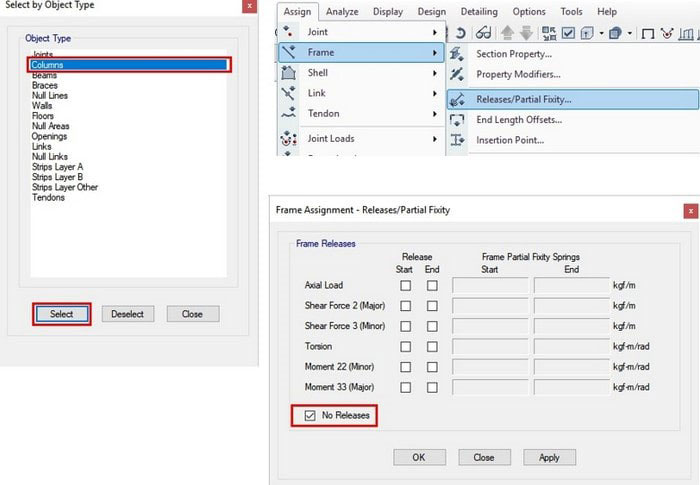700x485 pixels.
Task: Open the Analyze menu
Action: click(x=343, y=12)
